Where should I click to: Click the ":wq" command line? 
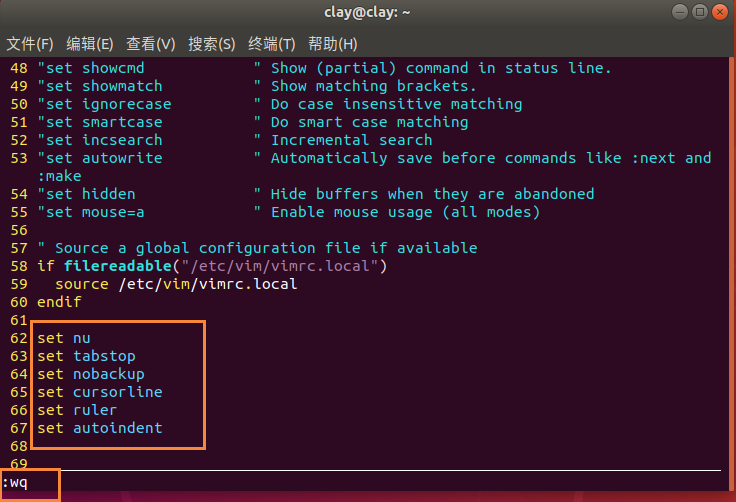pos(15,482)
